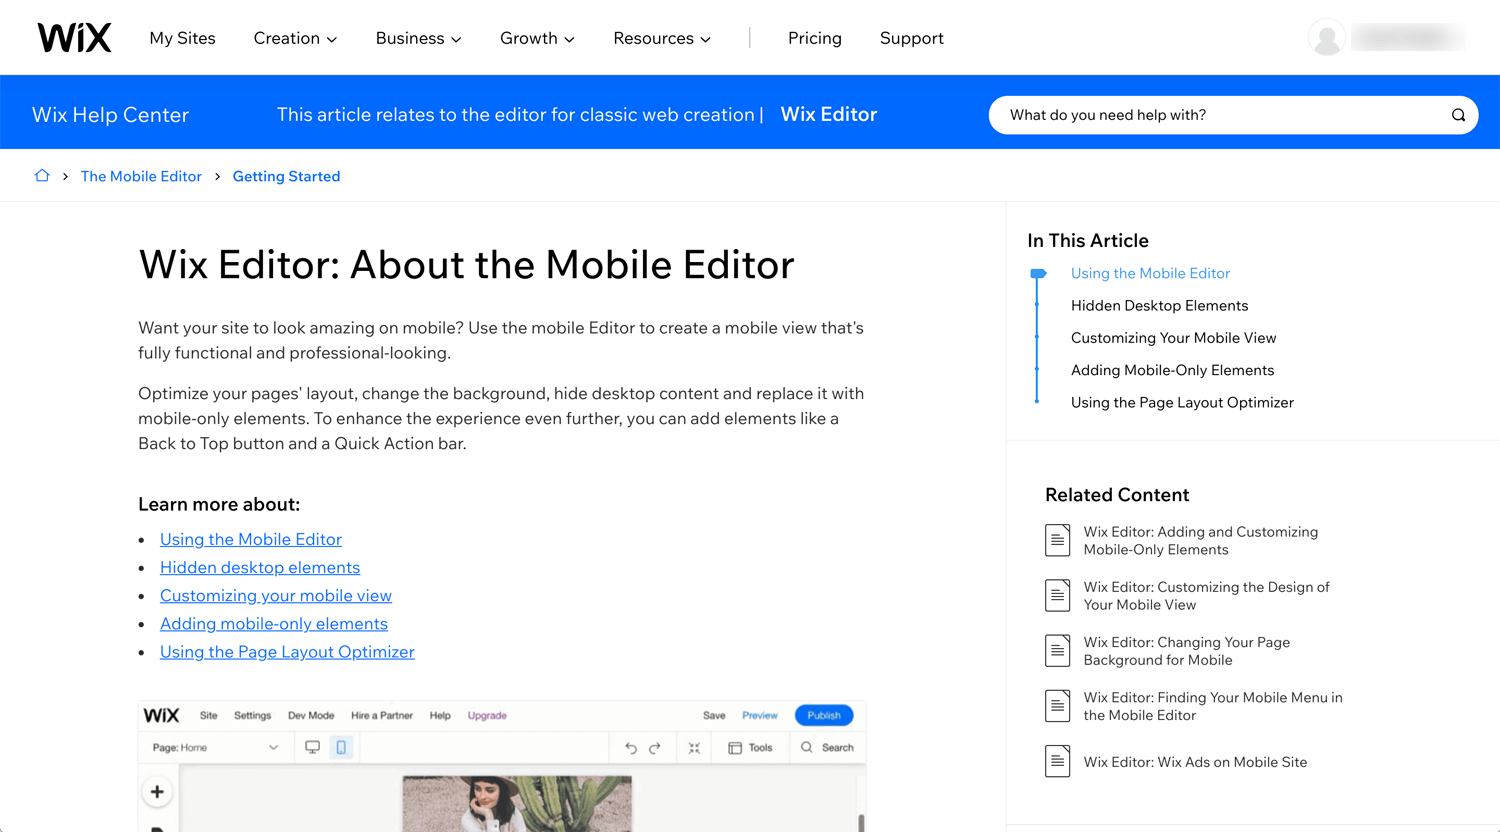
Task: Open the Support page
Action: pyautogui.click(x=912, y=38)
